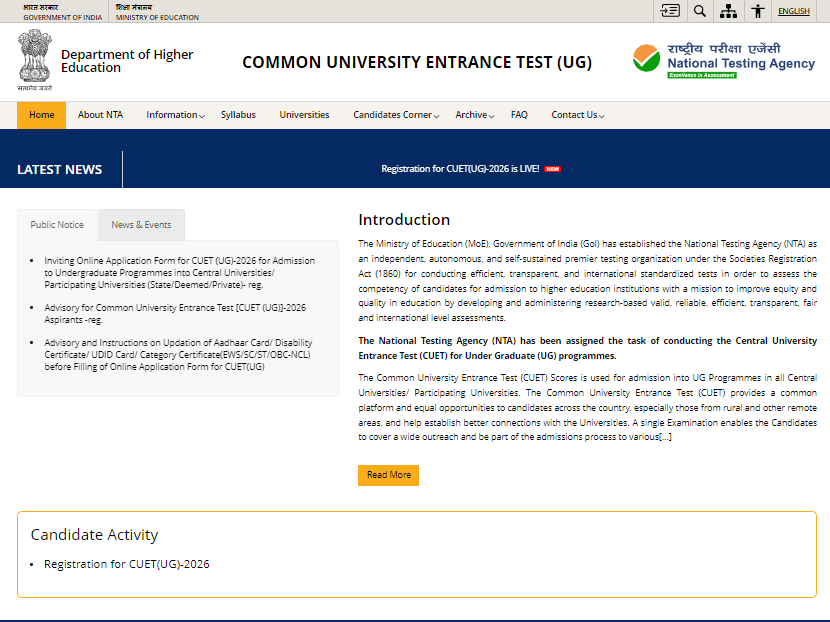
Task: Expand the Archive menu
Action: click(x=473, y=114)
